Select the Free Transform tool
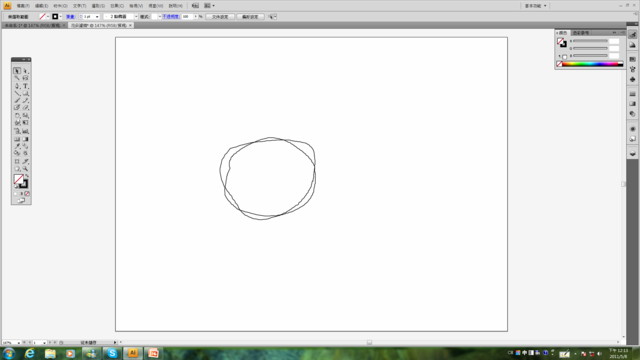640x360 pixels. tap(25, 123)
